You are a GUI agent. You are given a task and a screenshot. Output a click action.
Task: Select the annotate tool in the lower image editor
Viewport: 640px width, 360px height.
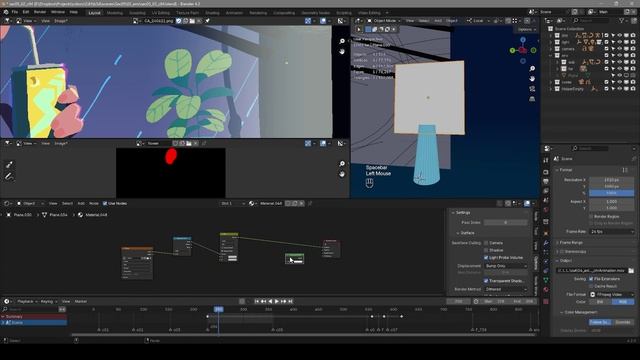[9, 176]
